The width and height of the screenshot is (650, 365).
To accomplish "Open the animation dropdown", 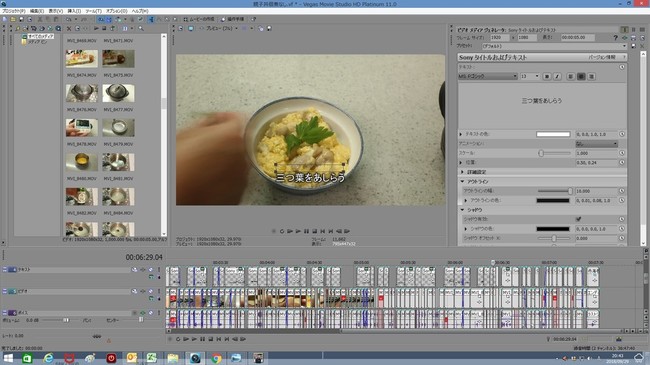I will pos(597,144).
